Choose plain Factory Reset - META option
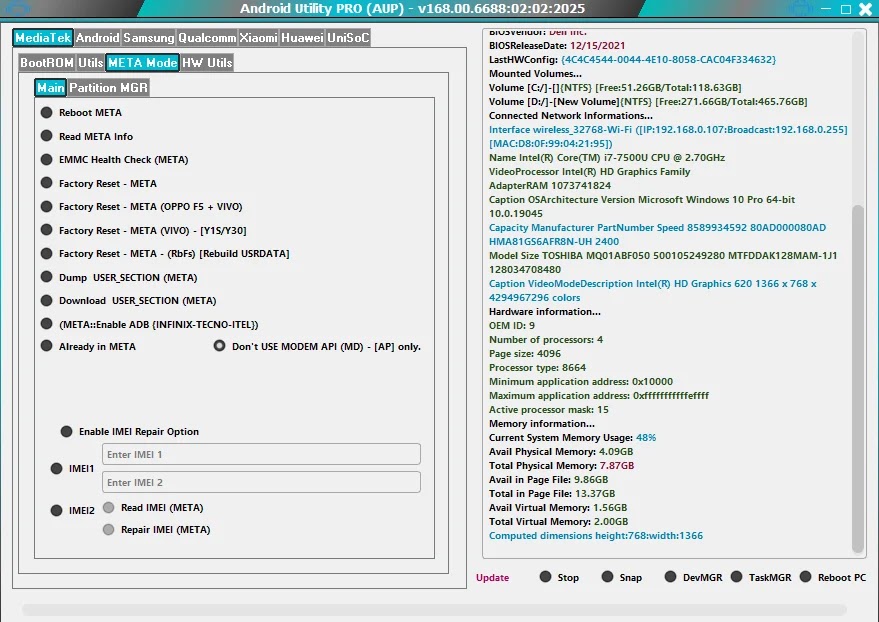 [x=99, y=183]
